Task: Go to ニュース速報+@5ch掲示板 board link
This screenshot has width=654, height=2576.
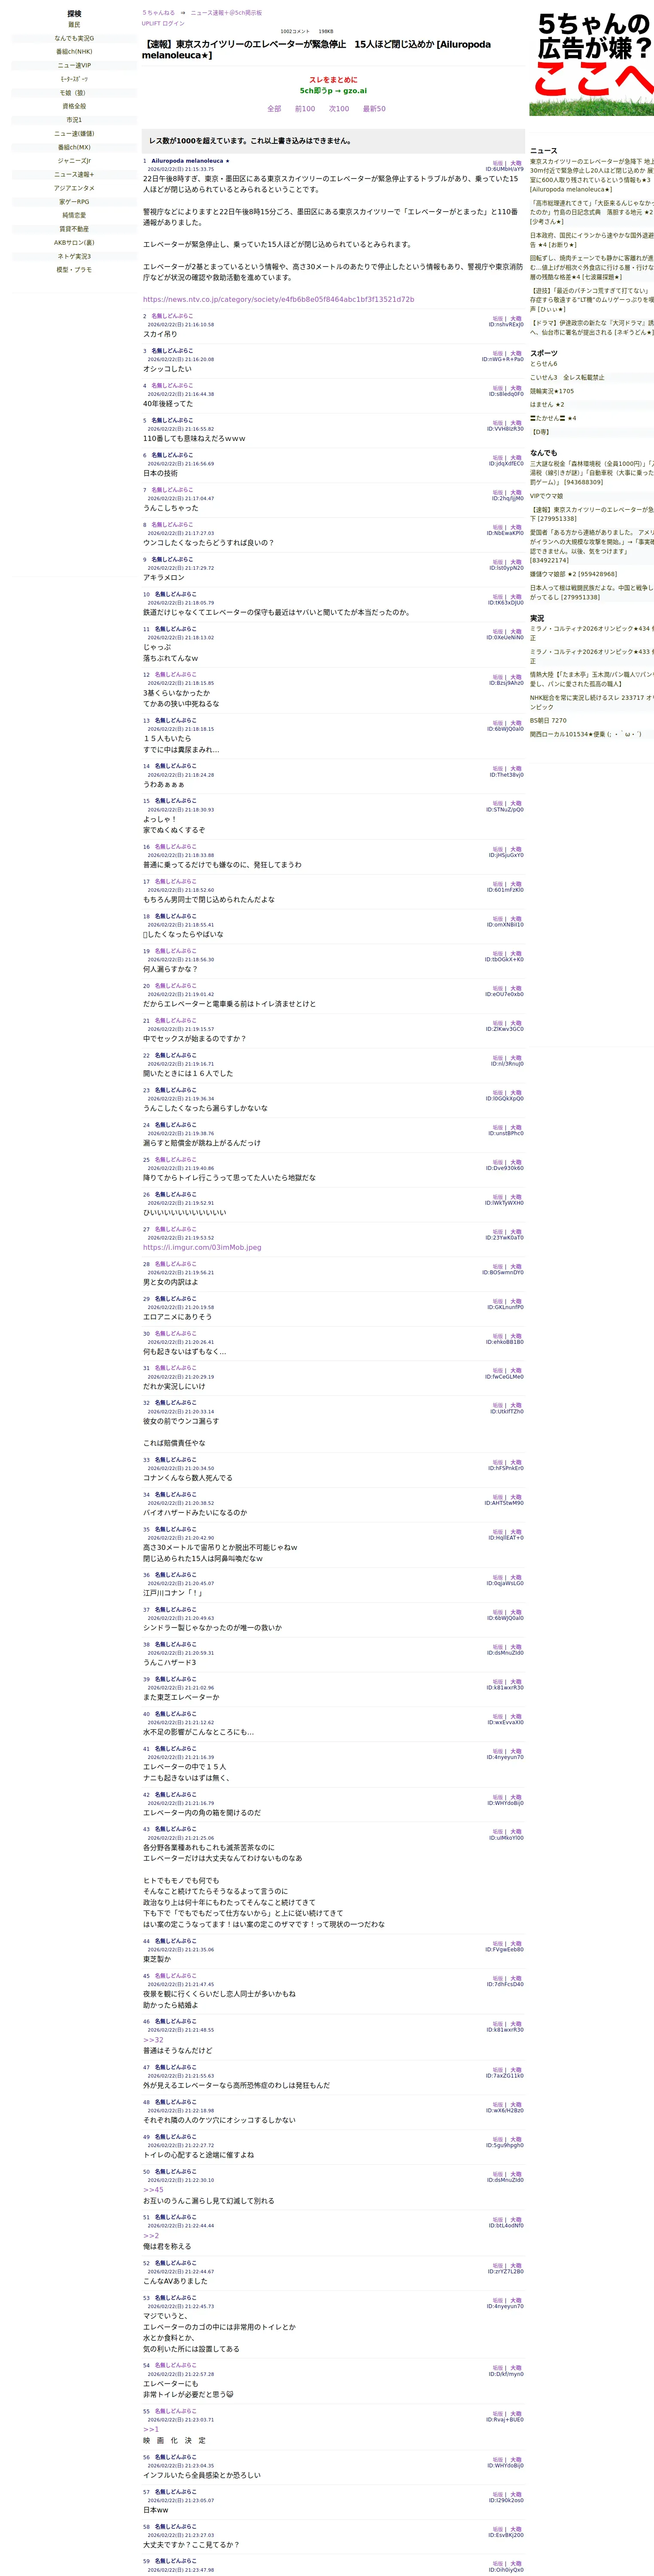Action: point(226,13)
